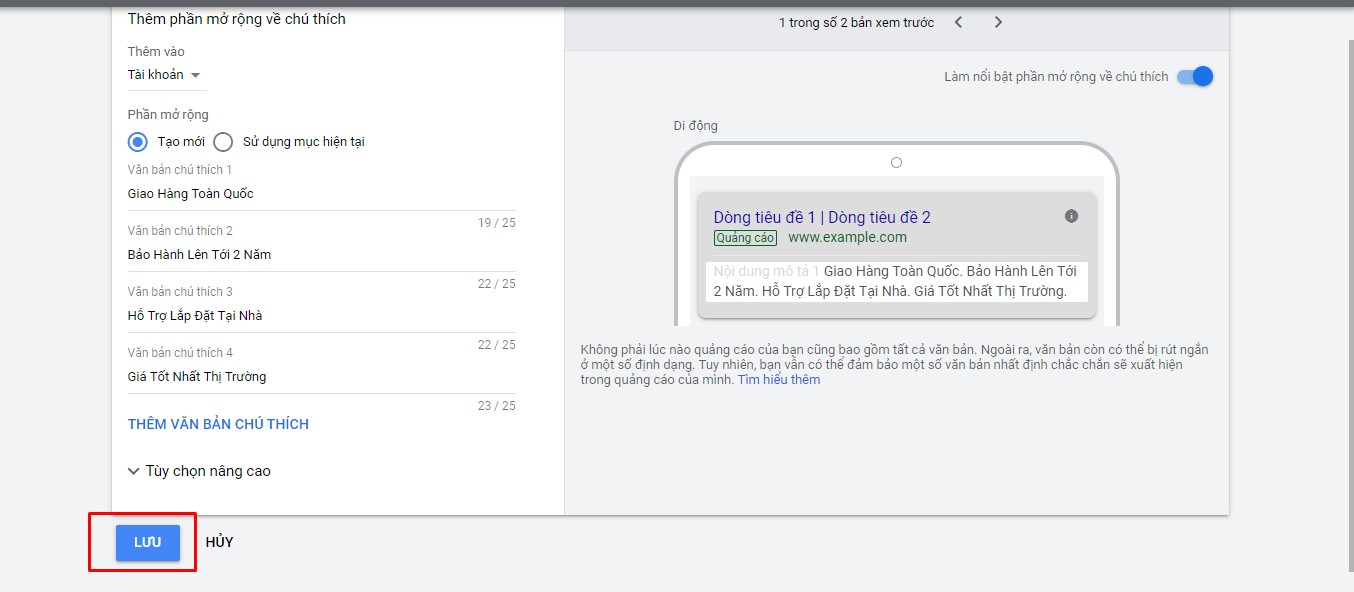Click the Dòng tiêu đề 1 headline in the preview
This screenshot has height=592, width=1354.
click(765, 217)
